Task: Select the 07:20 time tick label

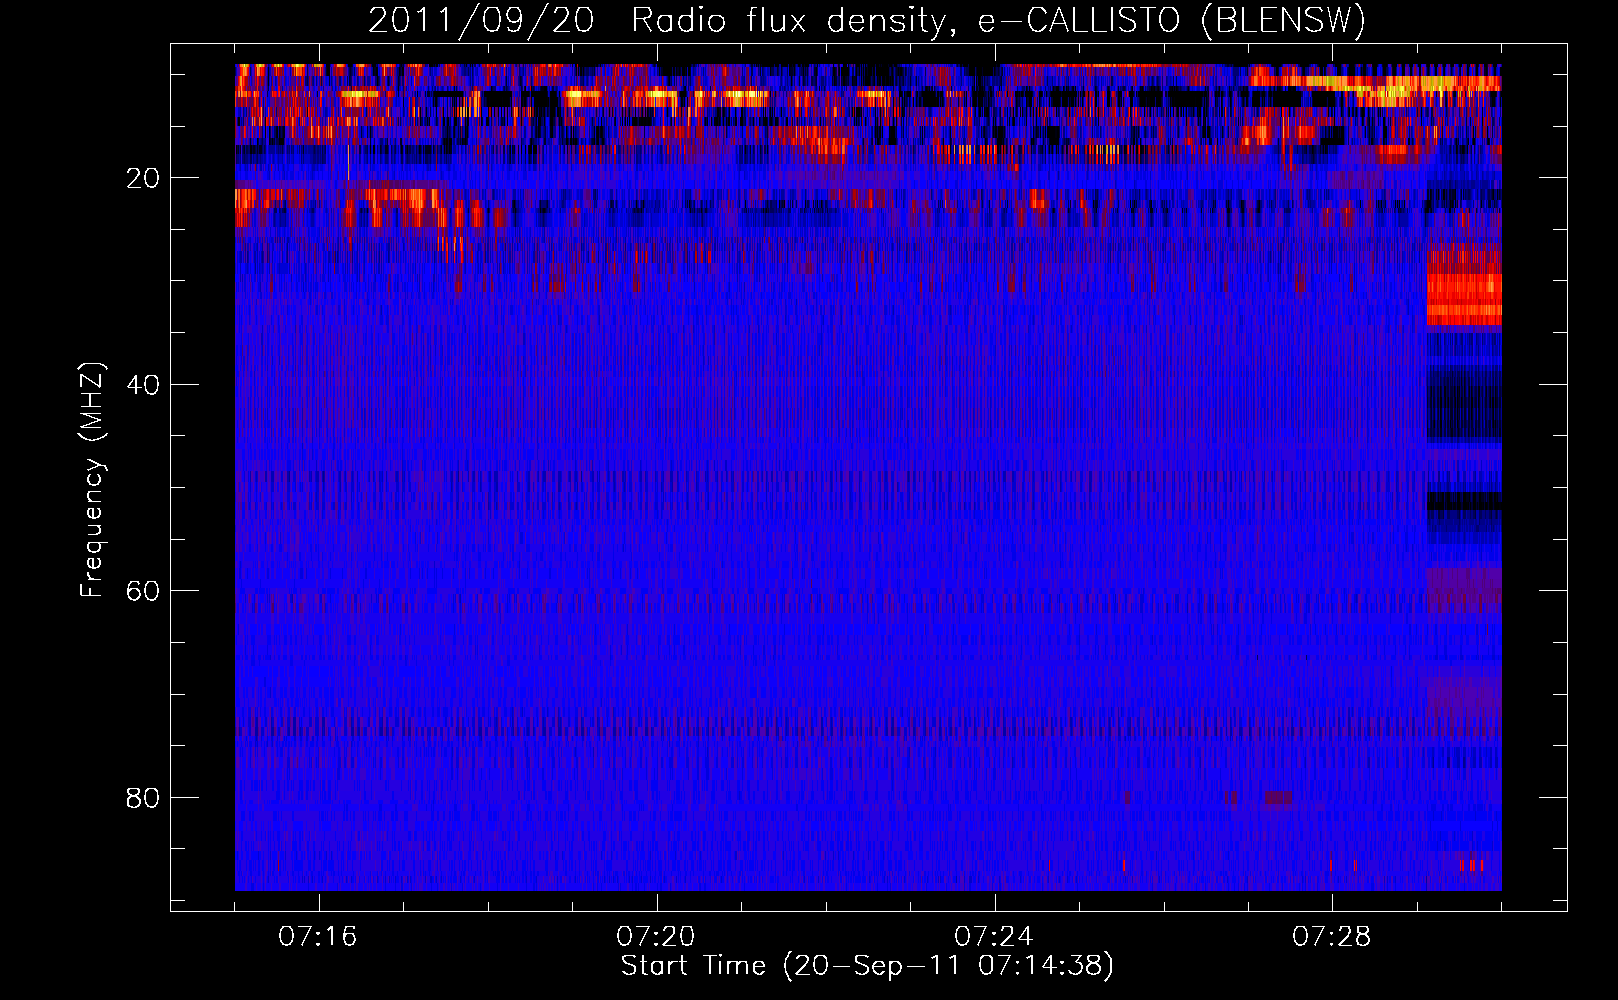Action: pos(656,937)
